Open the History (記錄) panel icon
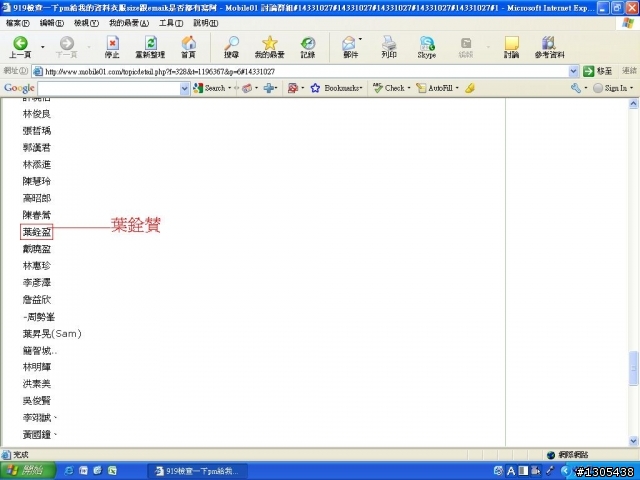The width and height of the screenshot is (640, 480). point(308,47)
